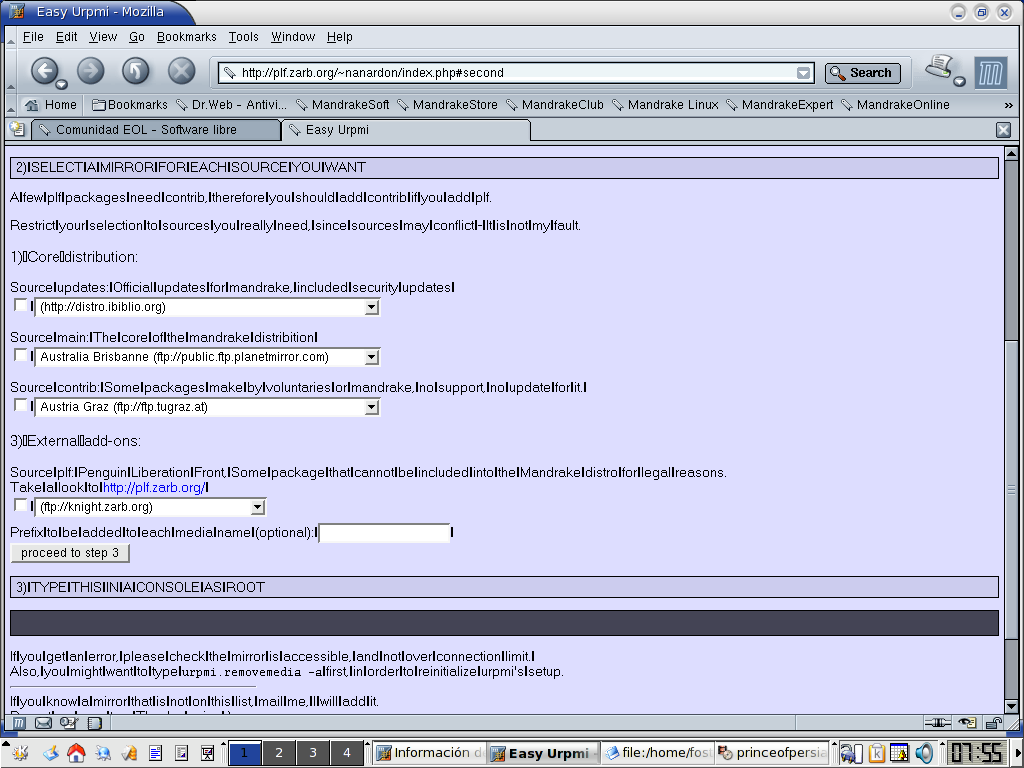The height and width of the screenshot is (768, 1024).
Task: Reload the page with the Reload button
Action: (136, 71)
